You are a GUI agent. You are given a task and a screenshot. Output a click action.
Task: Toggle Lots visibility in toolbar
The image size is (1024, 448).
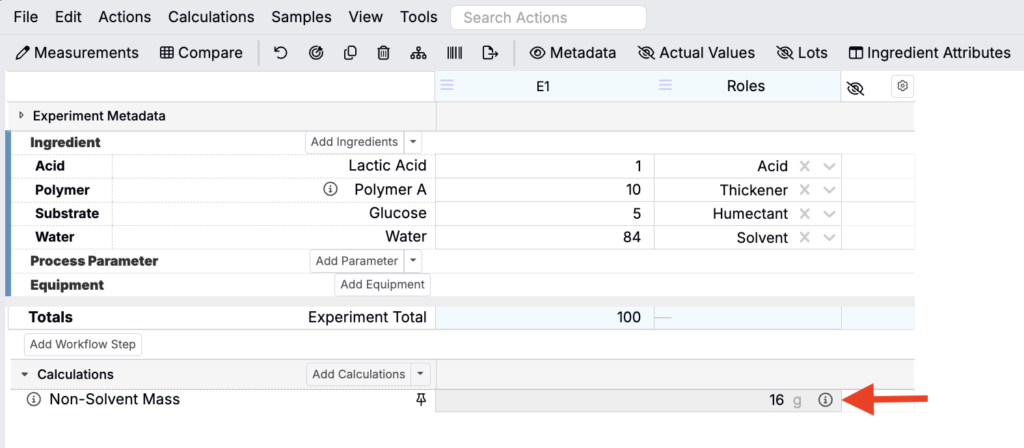801,53
